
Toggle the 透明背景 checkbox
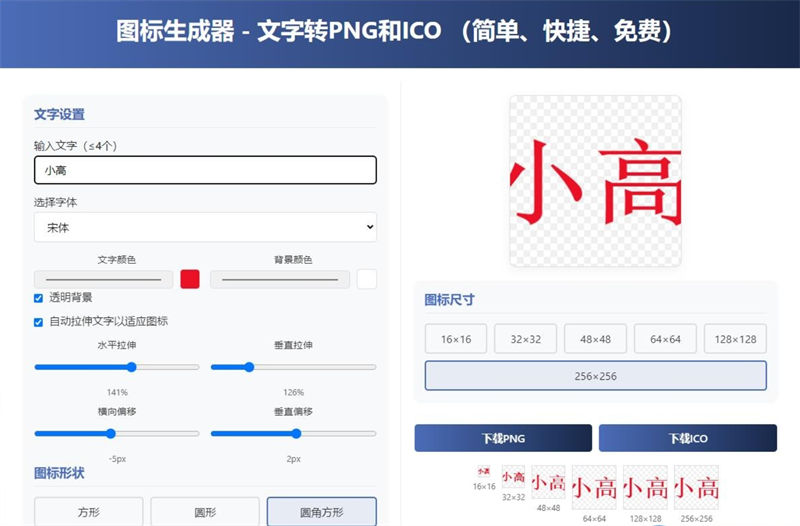(39, 298)
